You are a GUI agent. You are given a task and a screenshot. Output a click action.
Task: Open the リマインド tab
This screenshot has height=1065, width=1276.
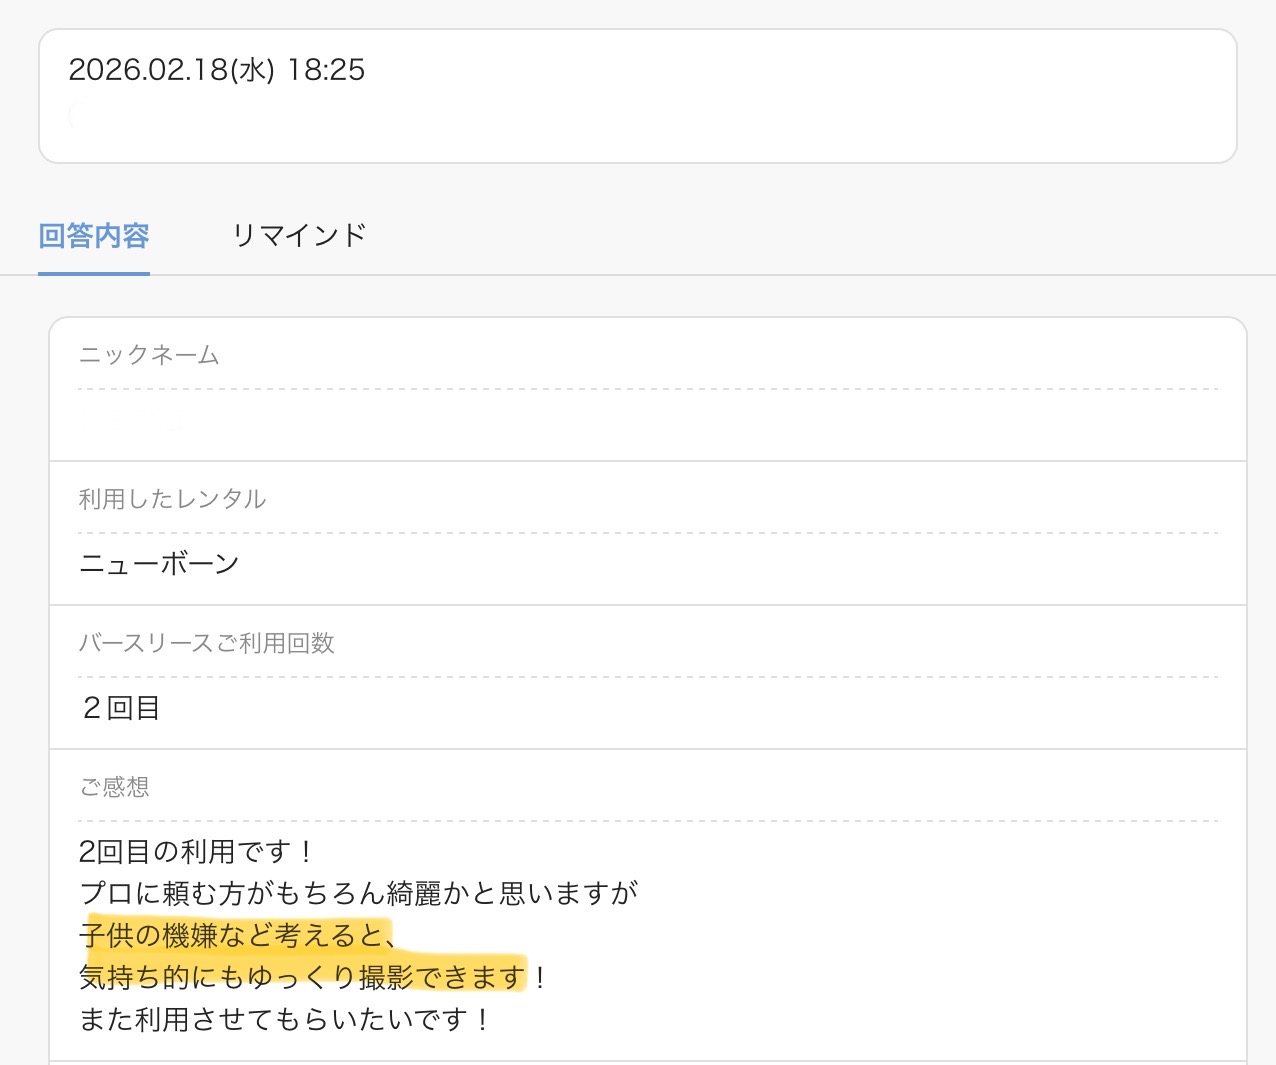point(299,236)
